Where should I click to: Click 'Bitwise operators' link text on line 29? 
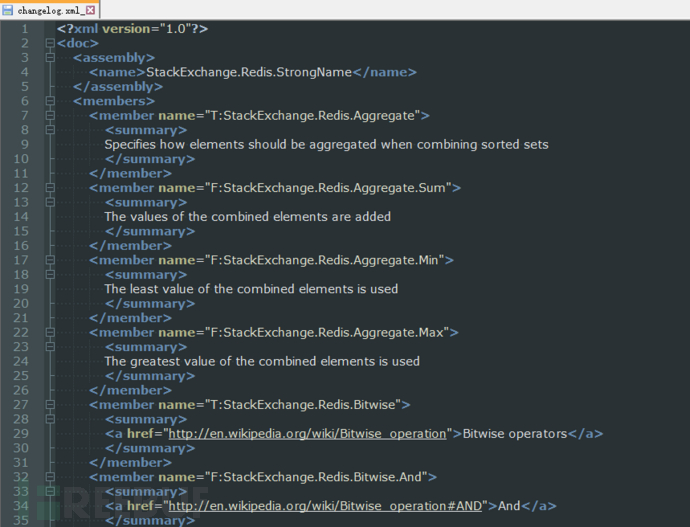point(515,434)
